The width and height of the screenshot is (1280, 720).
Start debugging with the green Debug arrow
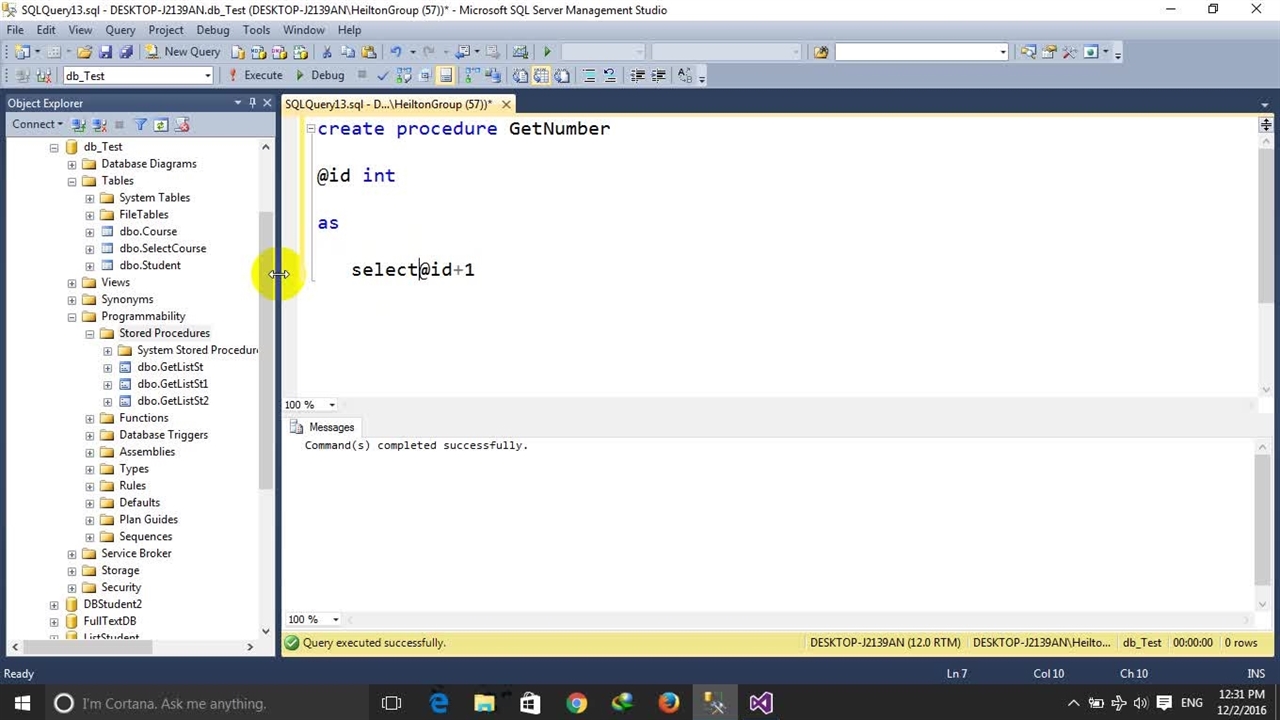coord(320,75)
